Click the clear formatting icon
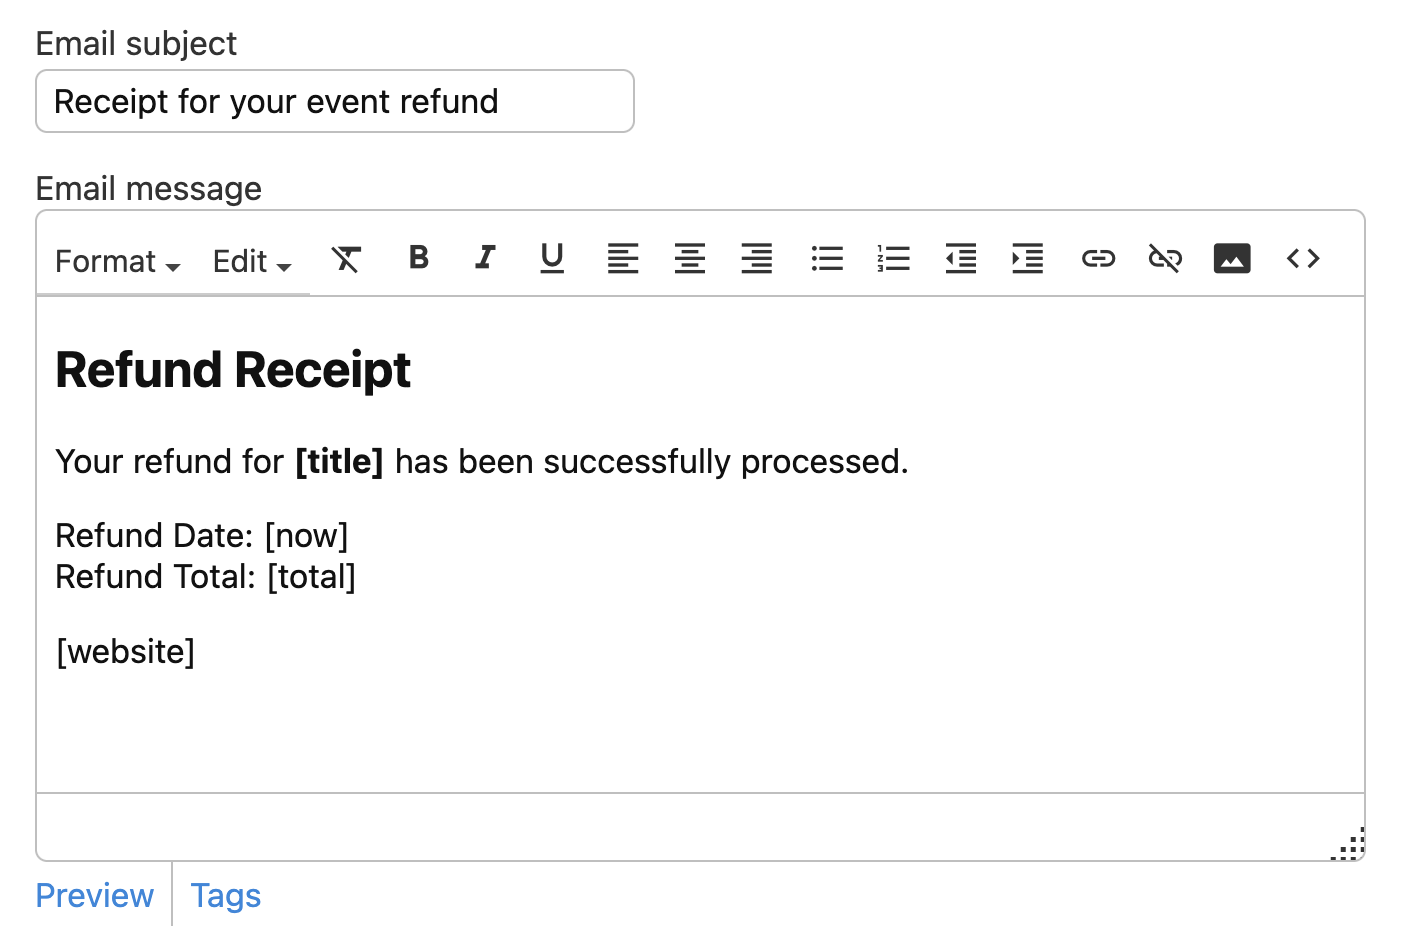The width and height of the screenshot is (1404, 952). 346,260
